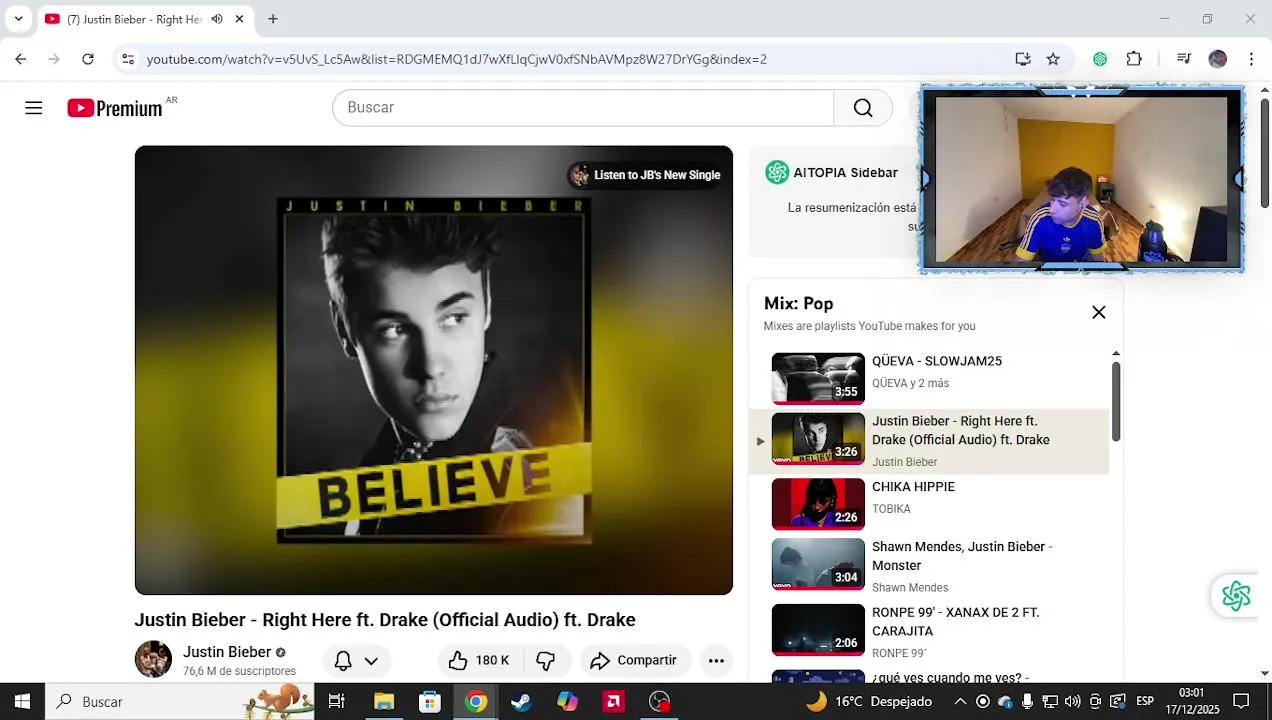This screenshot has height=720, width=1272.
Task: Expand notification options chevron beside bell
Action: pyautogui.click(x=371, y=660)
